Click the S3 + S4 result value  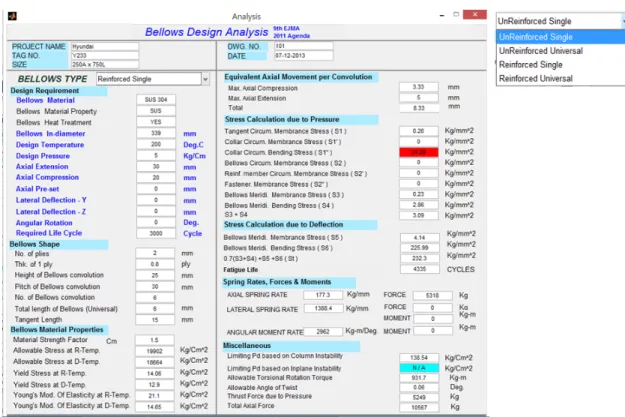pyautogui.click(x=419, y=215)
